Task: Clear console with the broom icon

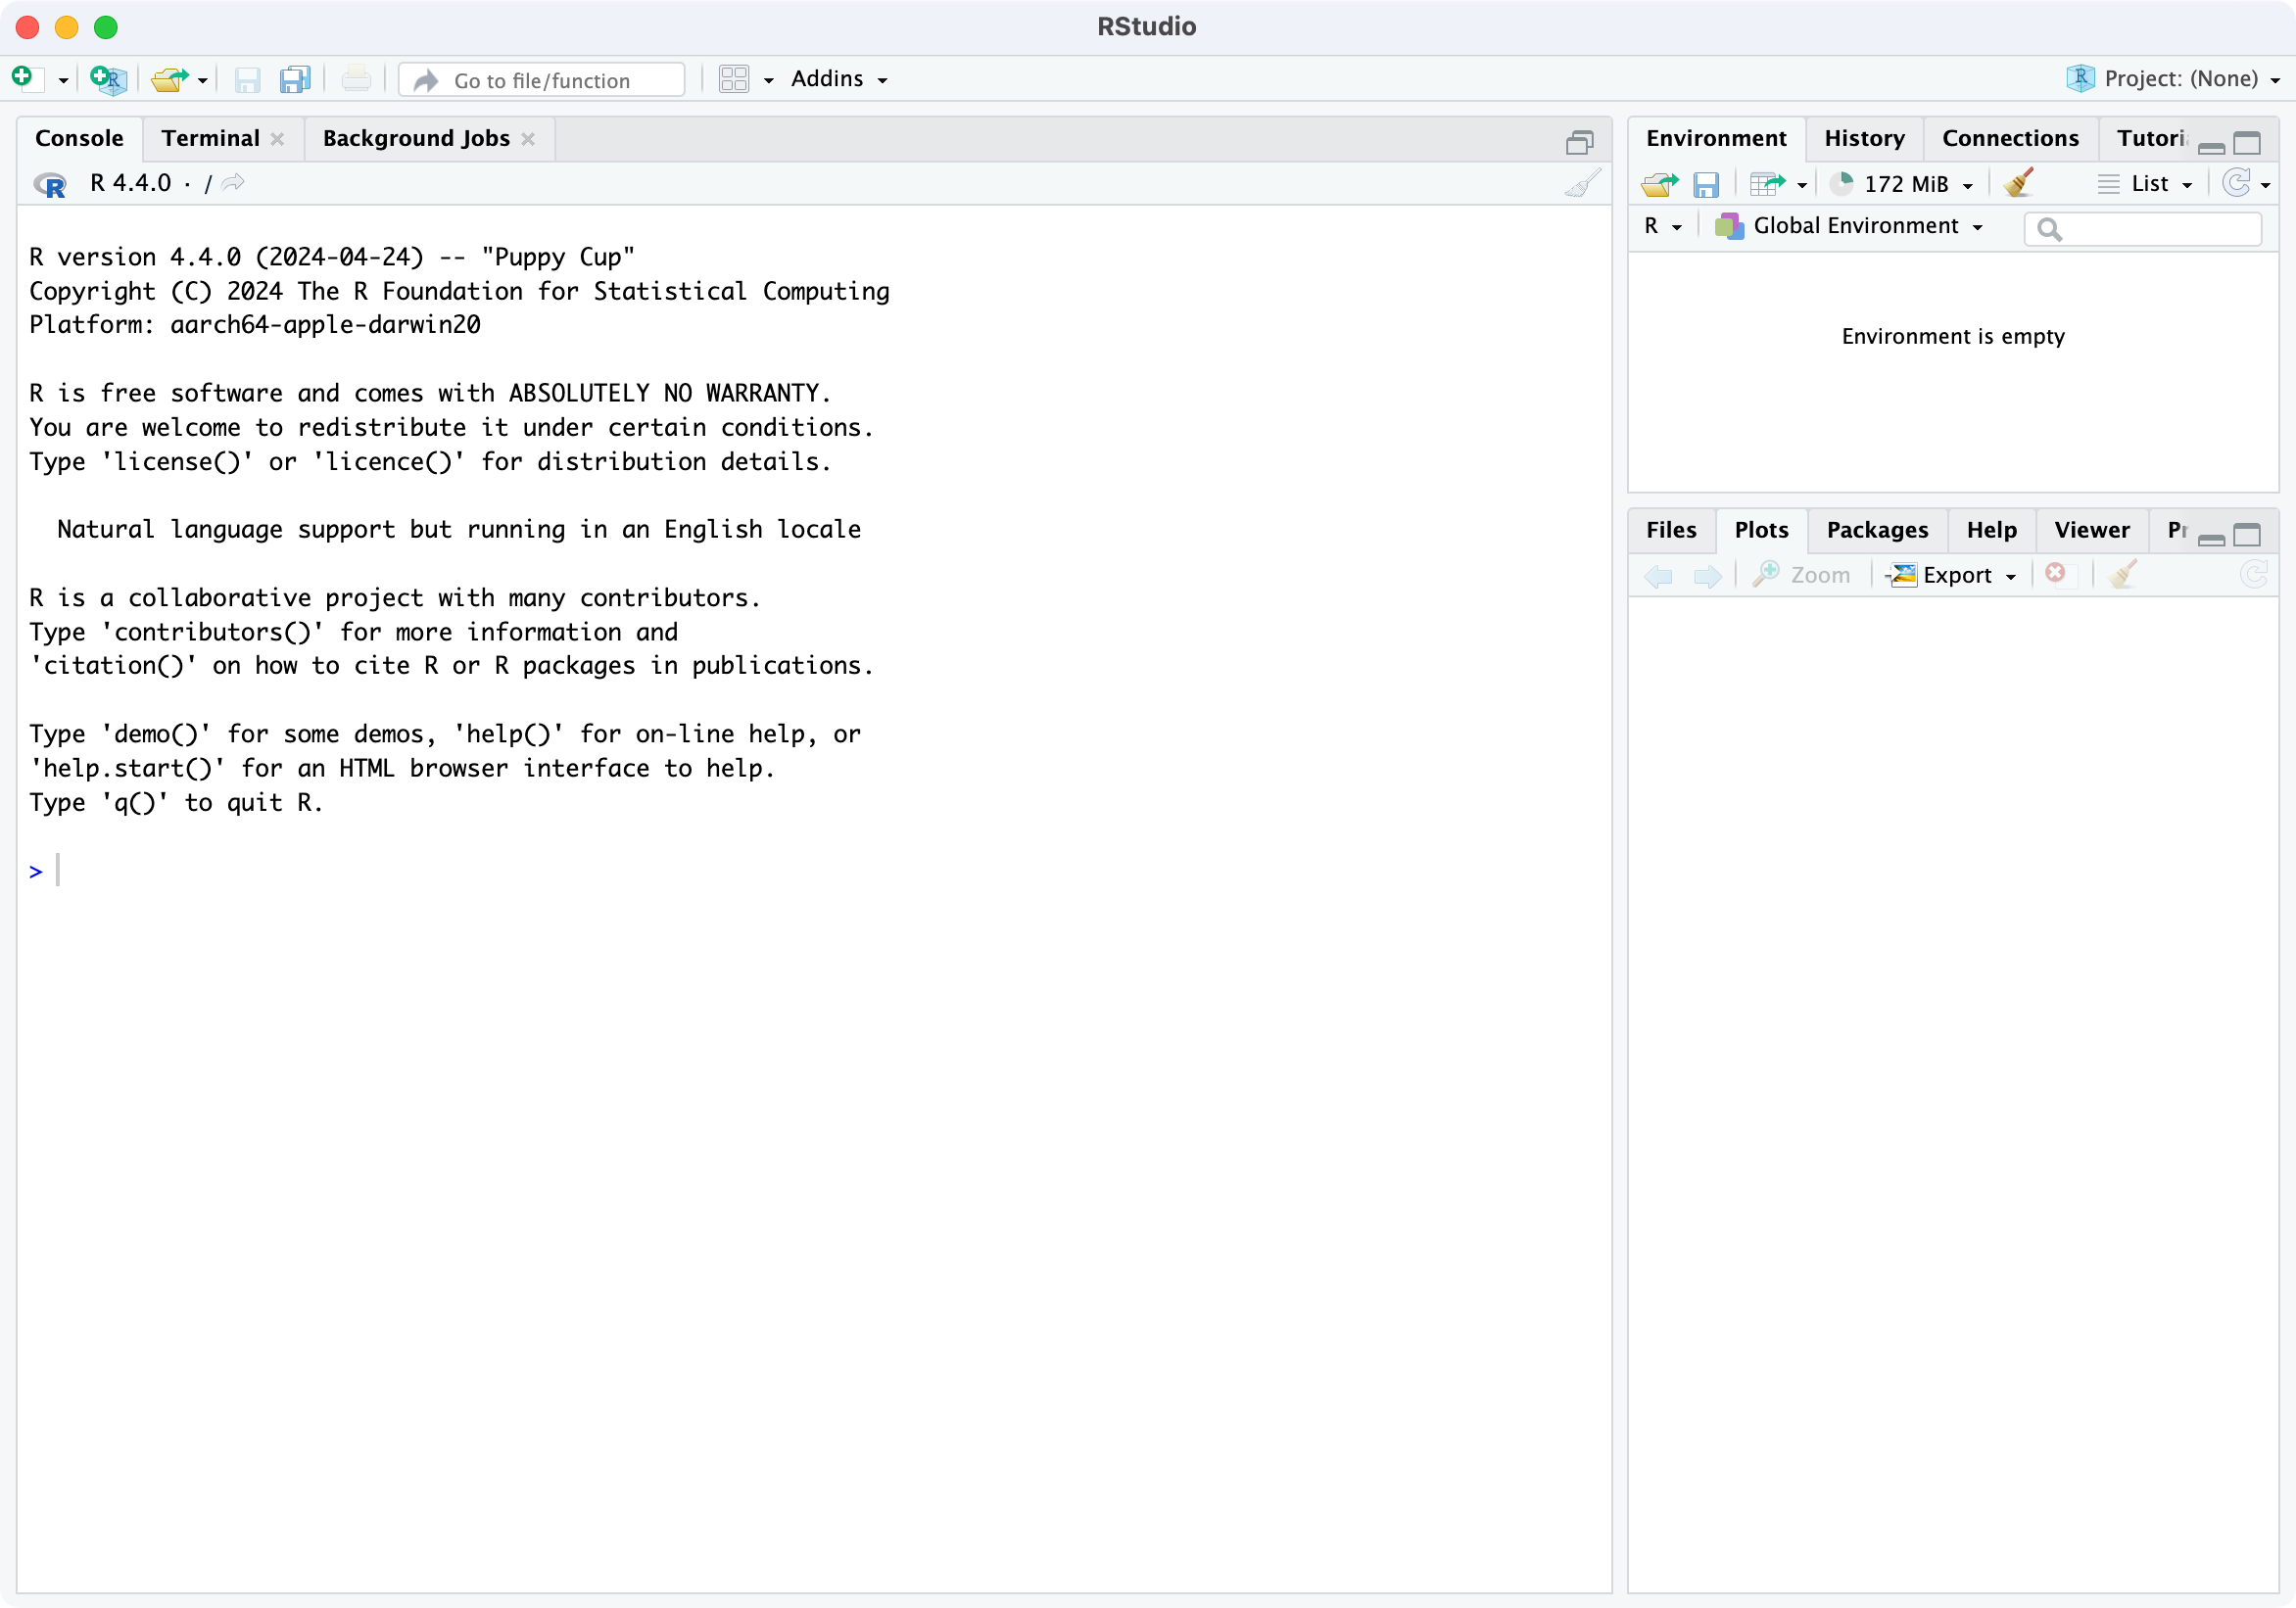Action: coord(1583,184)
